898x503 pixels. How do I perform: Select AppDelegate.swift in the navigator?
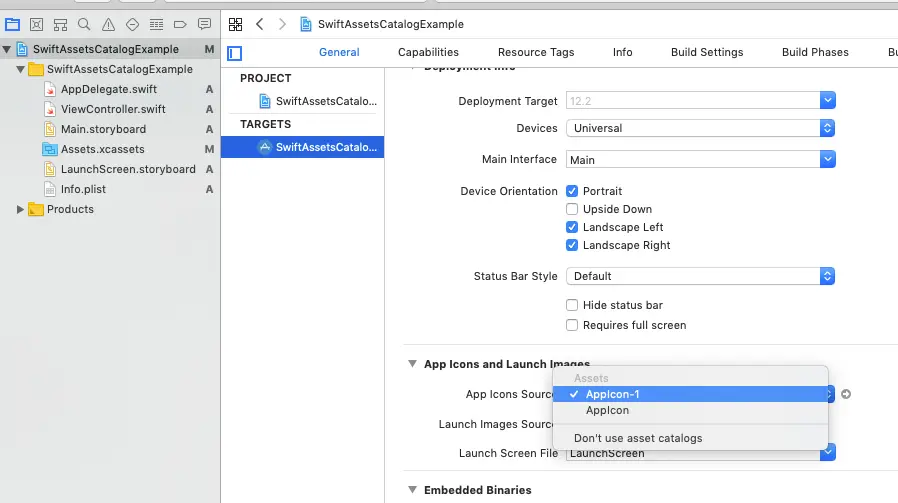pos(109,89)
